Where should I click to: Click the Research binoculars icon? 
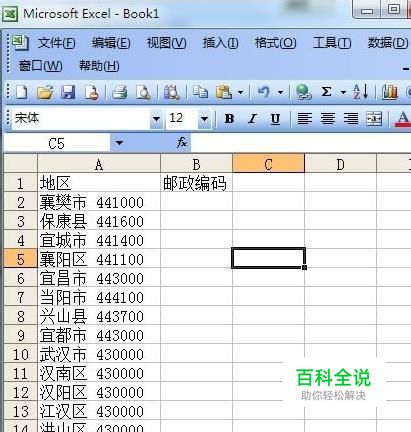click(172, 92)
